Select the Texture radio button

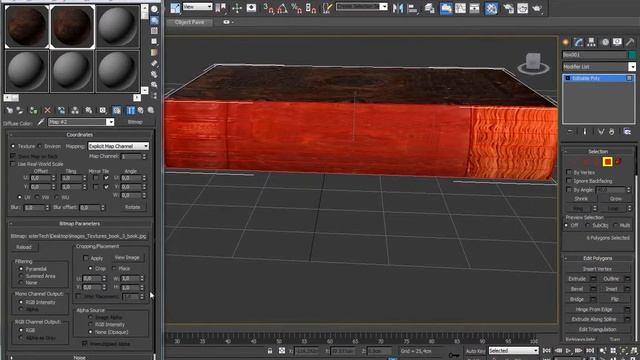[13, 146]
